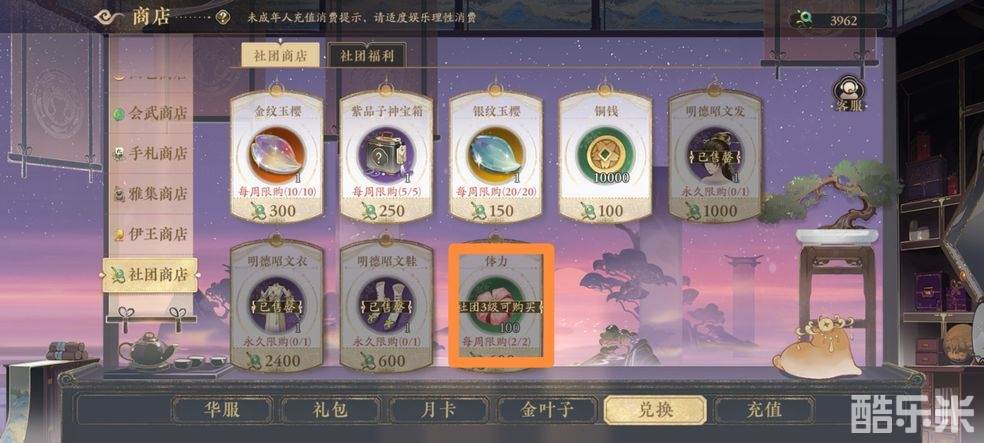Tap the 3962 currency balance display
The height and width of the screenshot is (443, 984).
tap(838, 20)
